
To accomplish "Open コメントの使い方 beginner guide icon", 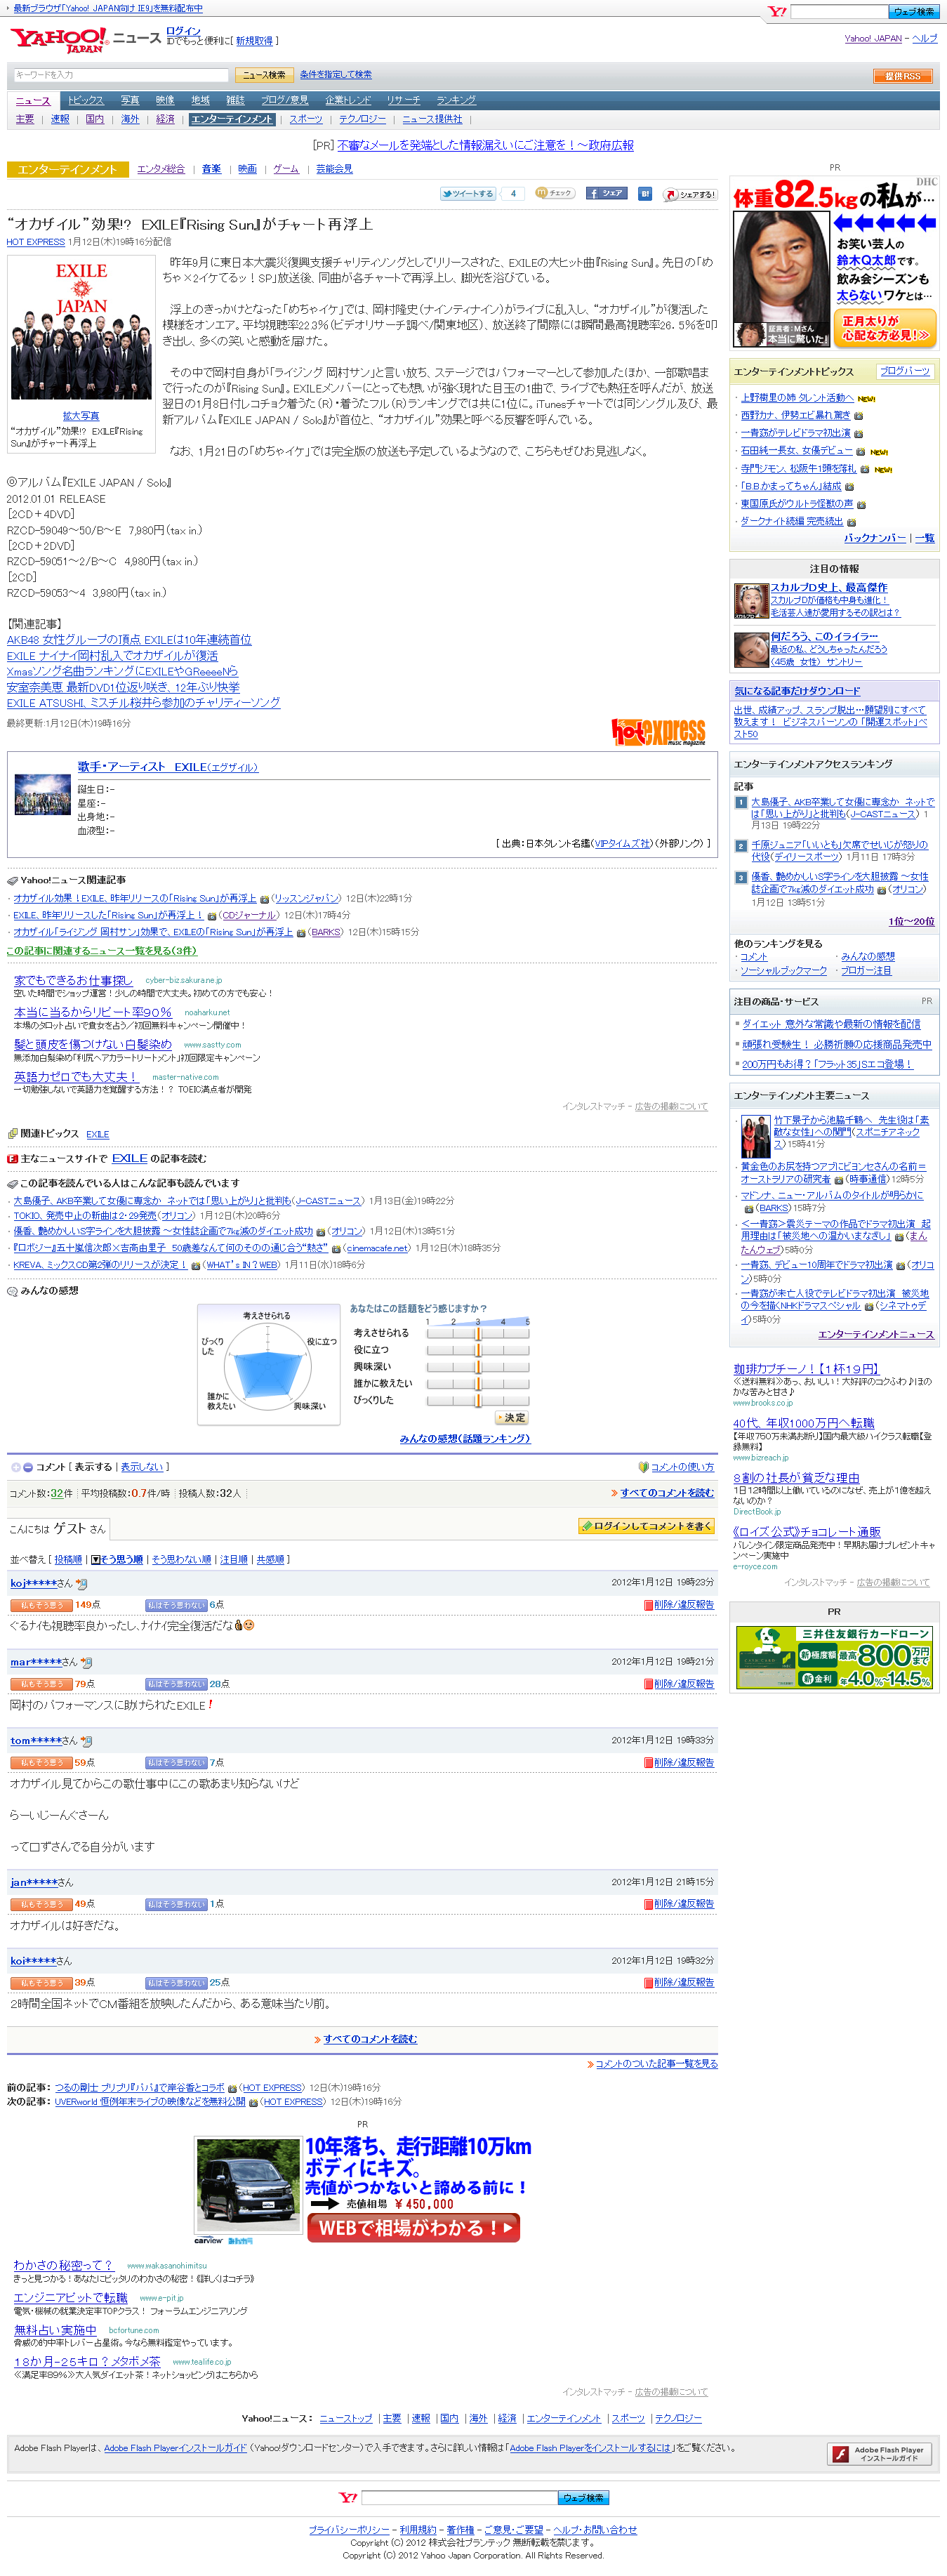I will point(644,1467).
